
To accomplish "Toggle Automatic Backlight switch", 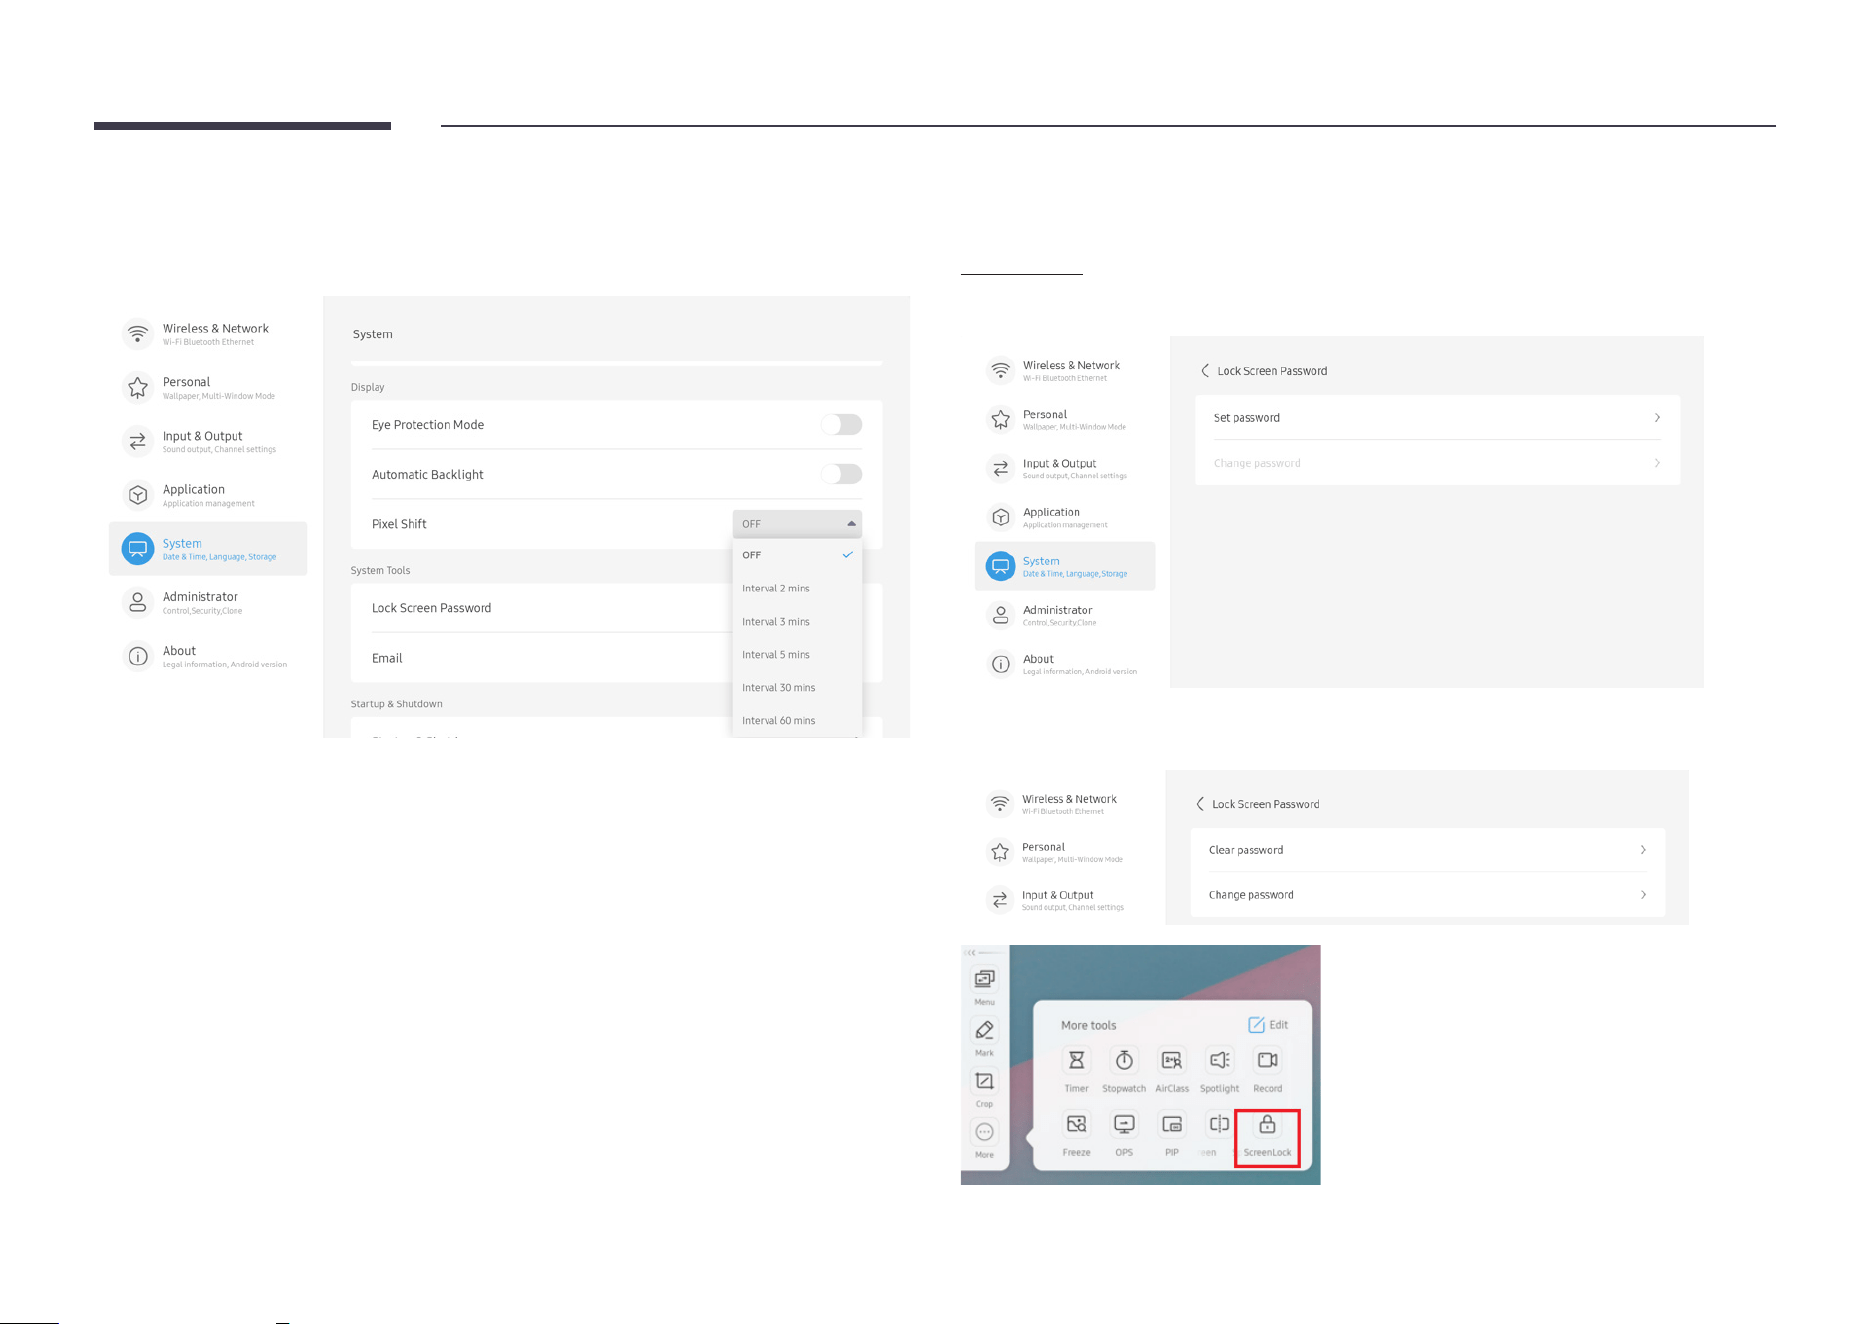I will pyautogui.click(x=841, y=474).
